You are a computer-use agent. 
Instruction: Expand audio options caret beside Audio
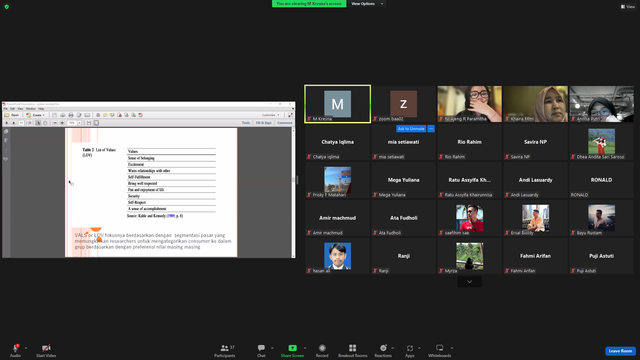(26, 348)
